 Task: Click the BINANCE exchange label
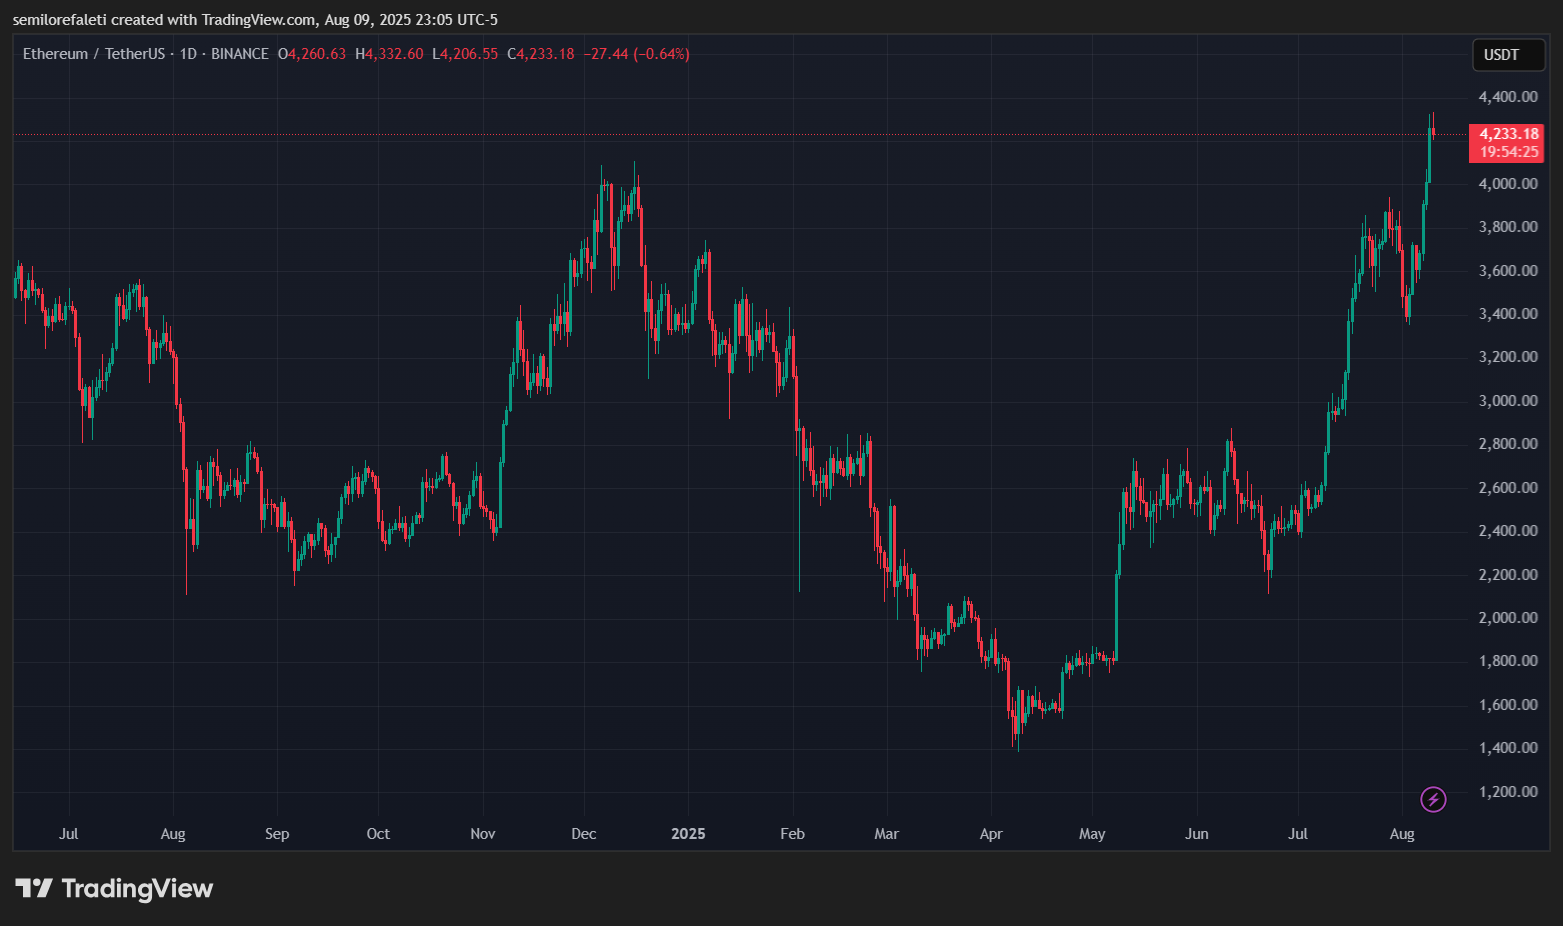click(x=240, y=54)
